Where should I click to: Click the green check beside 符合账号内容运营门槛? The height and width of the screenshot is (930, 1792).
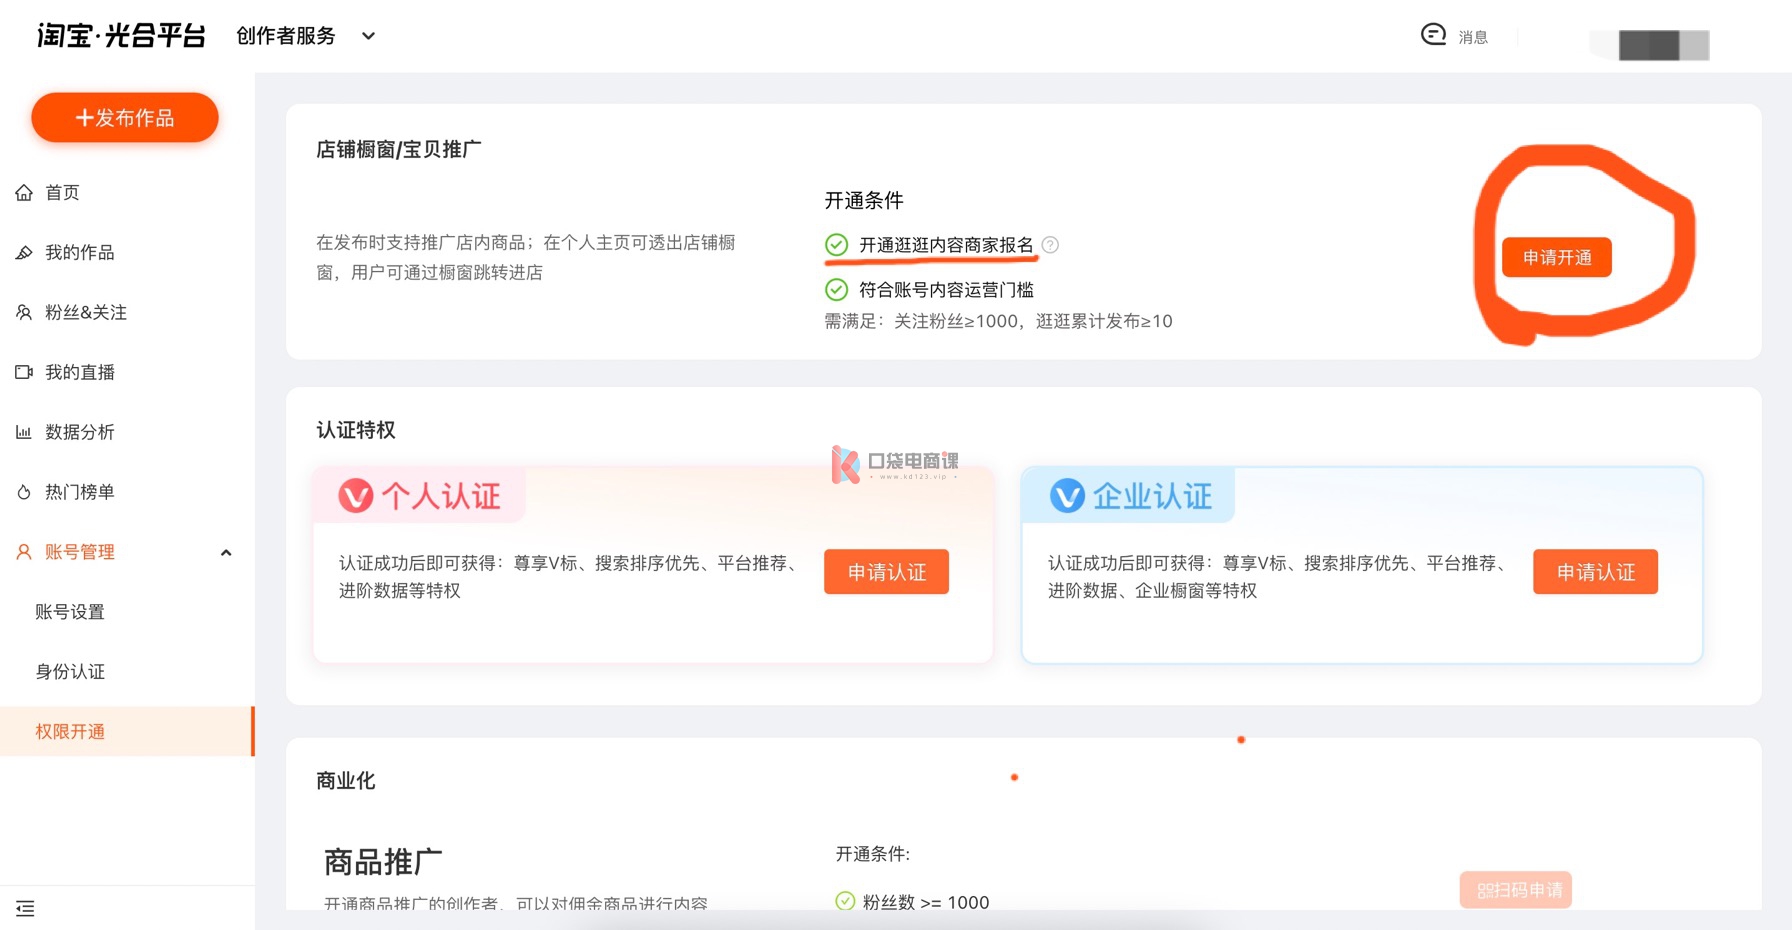[x=836, y=290]
